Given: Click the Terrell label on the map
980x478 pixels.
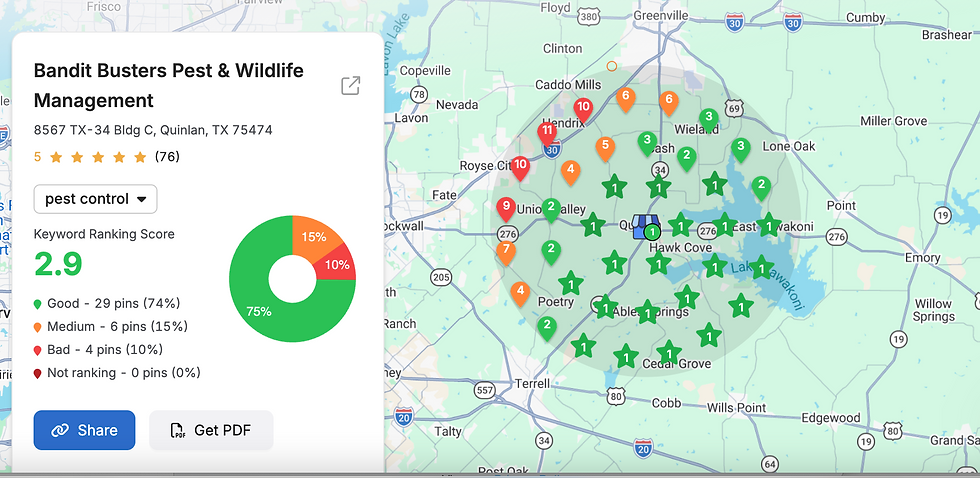Looking at the screenshot, I should 532,383.
